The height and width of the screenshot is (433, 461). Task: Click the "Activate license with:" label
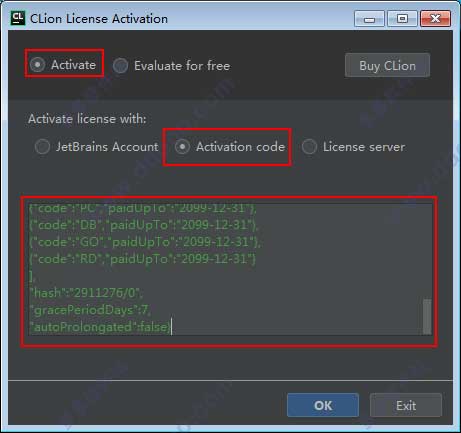pos(87,119)
